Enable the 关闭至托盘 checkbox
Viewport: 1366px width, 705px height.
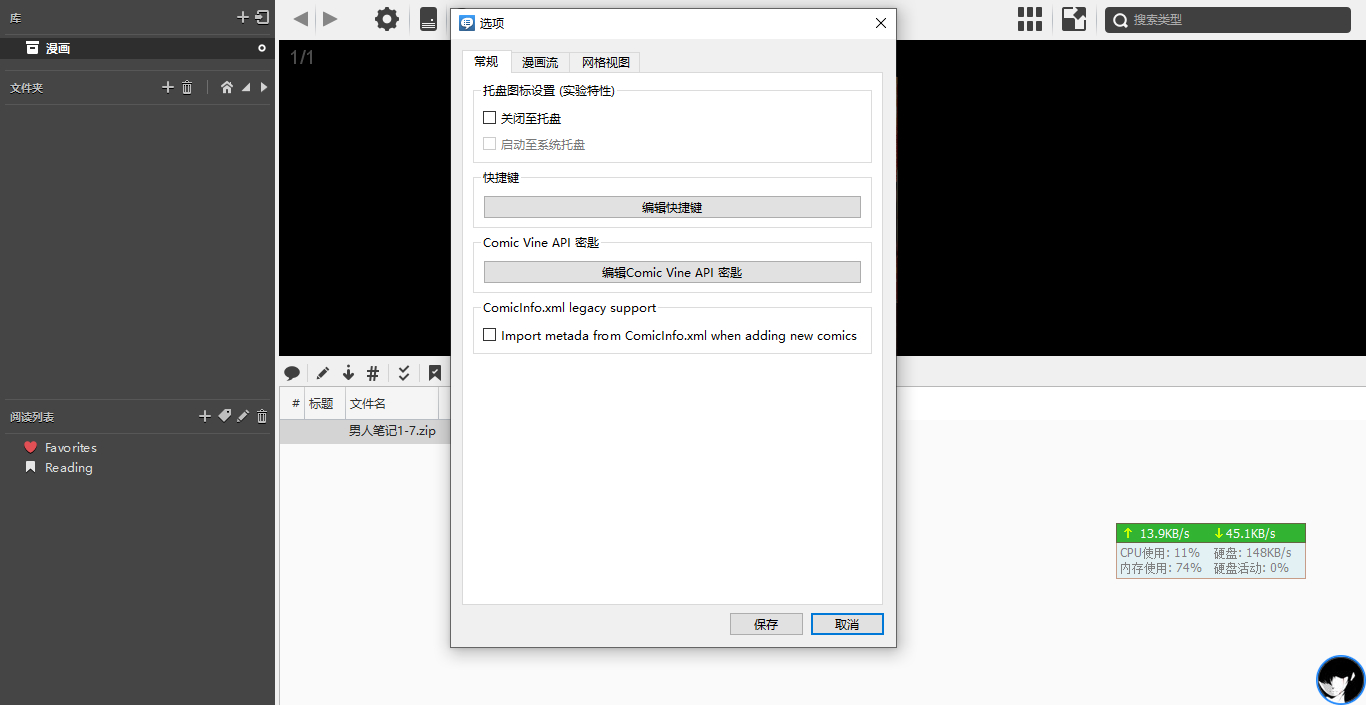coord(490,118)
